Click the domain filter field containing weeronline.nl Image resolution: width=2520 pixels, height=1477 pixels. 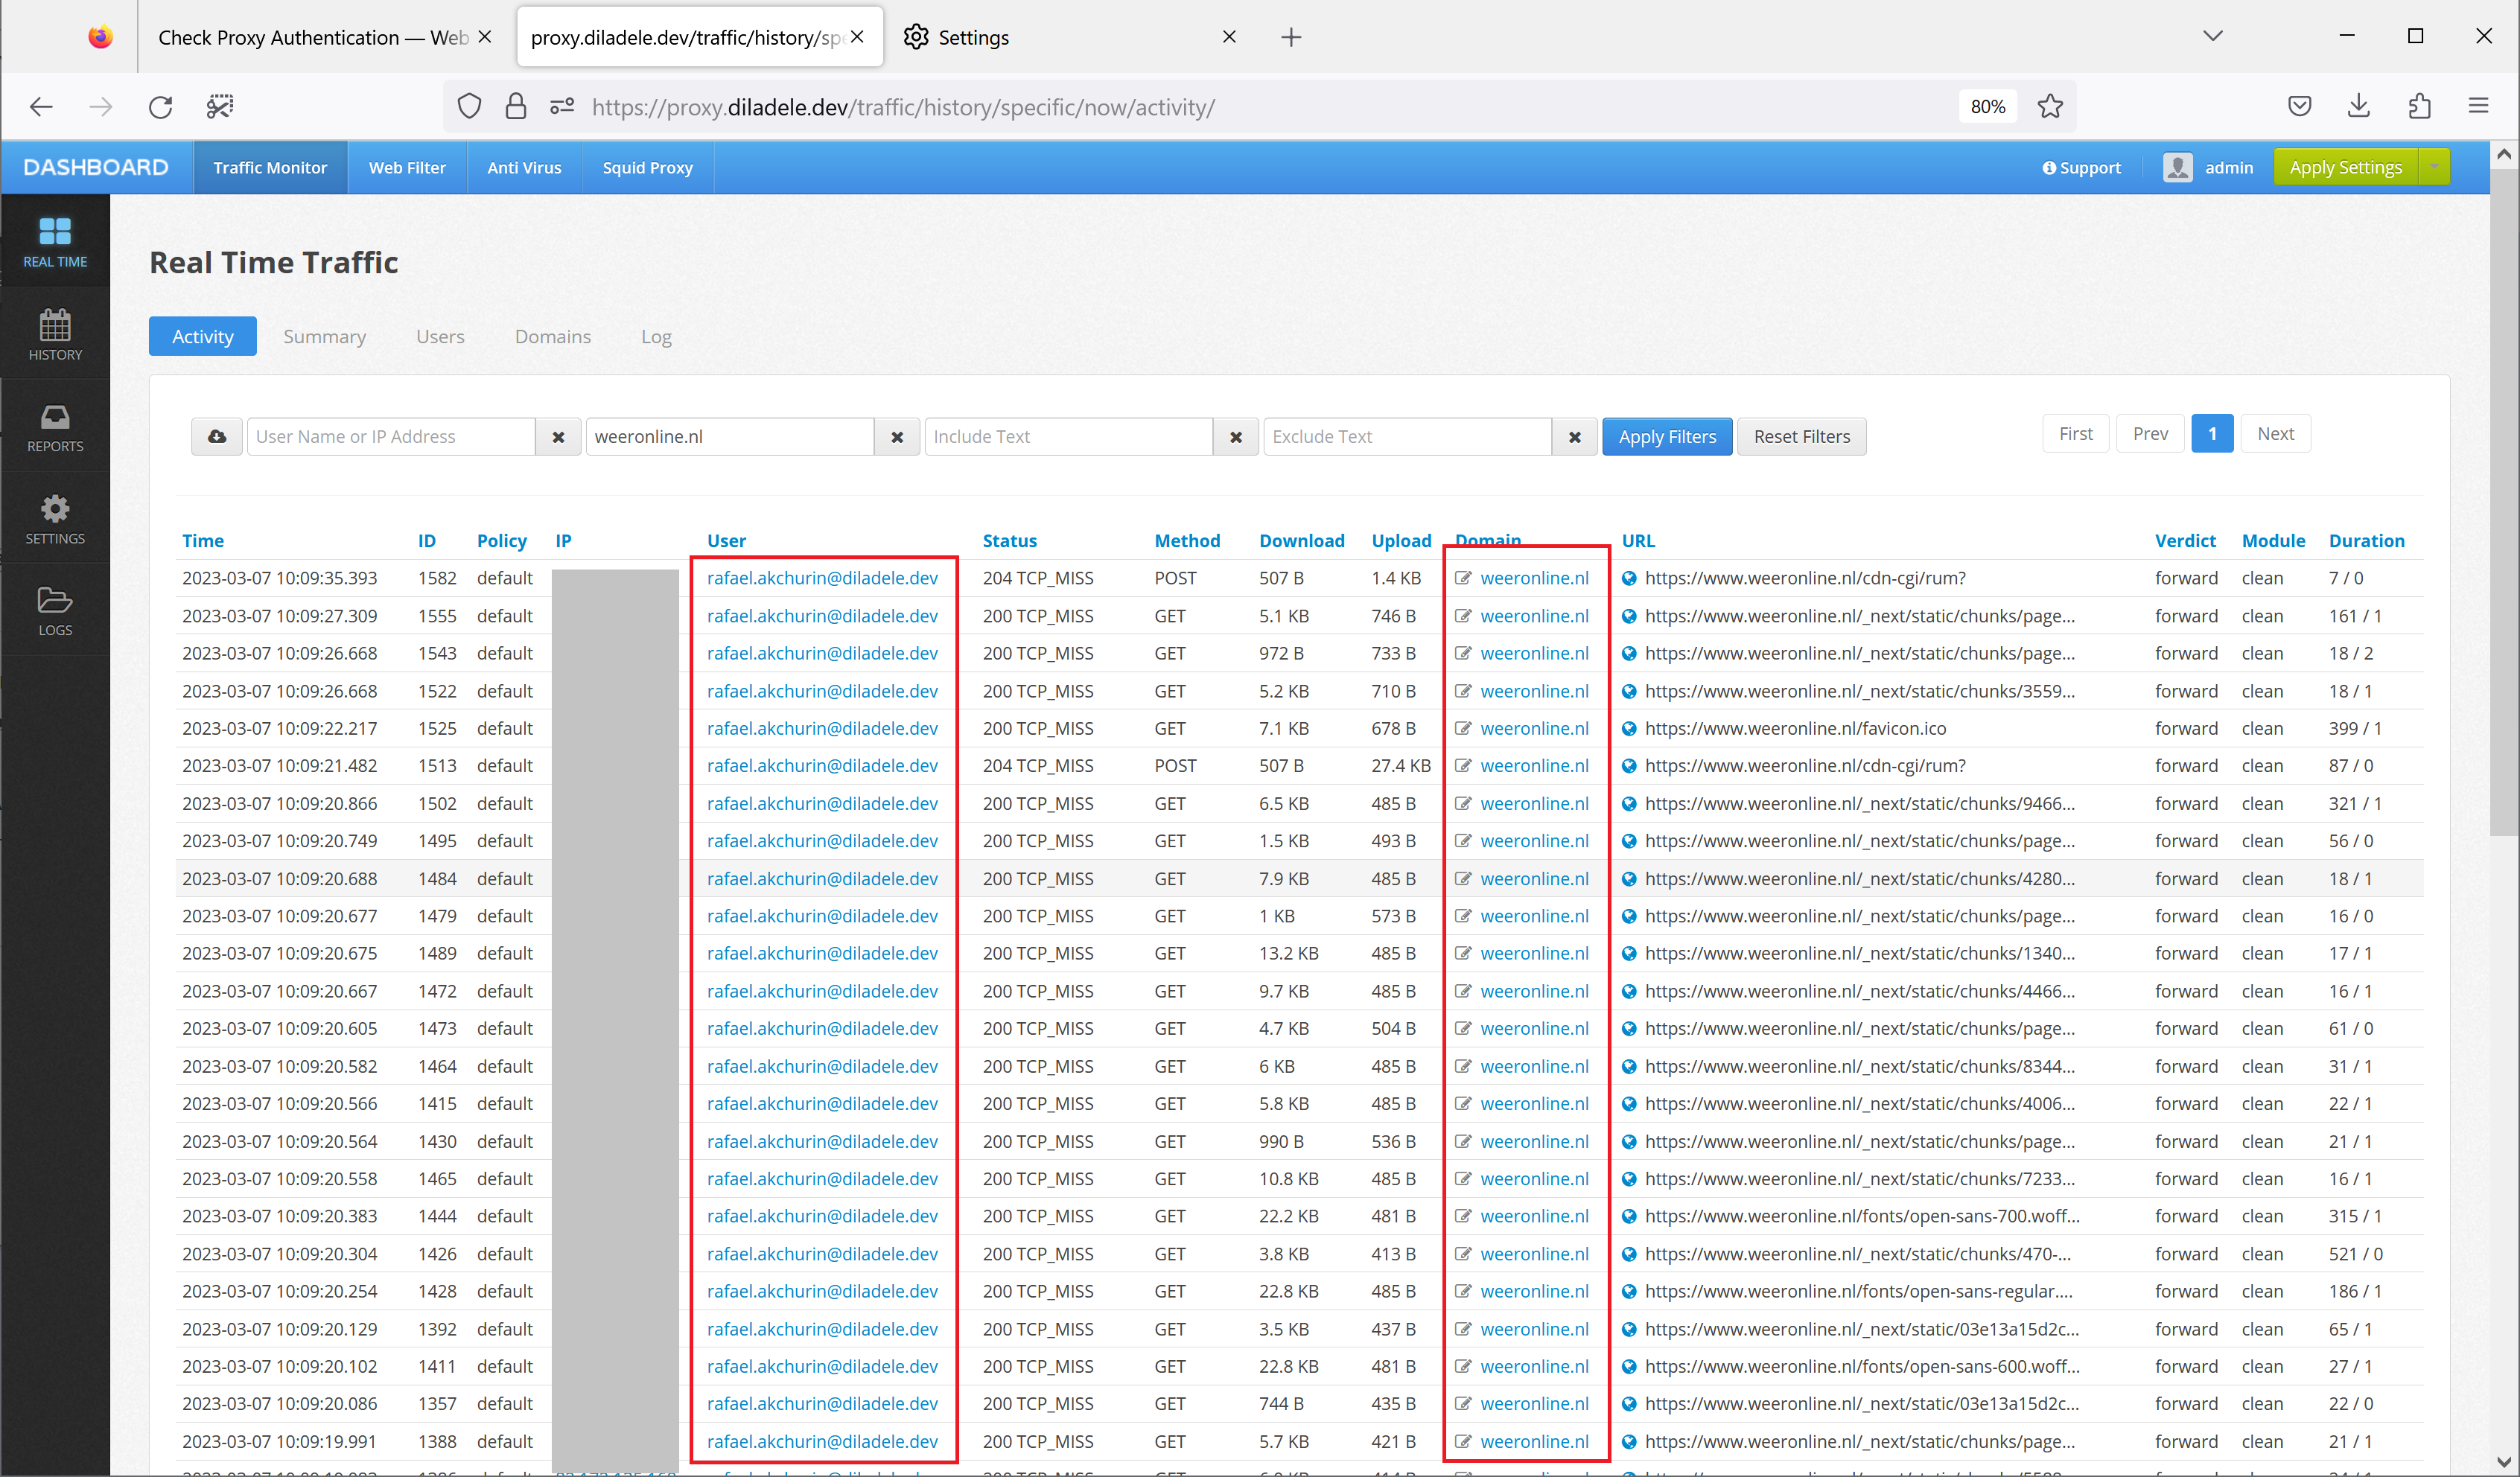(x=730, y=437)
